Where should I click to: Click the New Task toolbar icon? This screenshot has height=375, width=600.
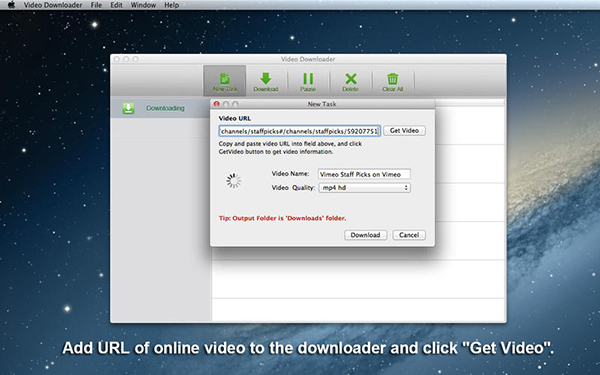pos(225,81)
